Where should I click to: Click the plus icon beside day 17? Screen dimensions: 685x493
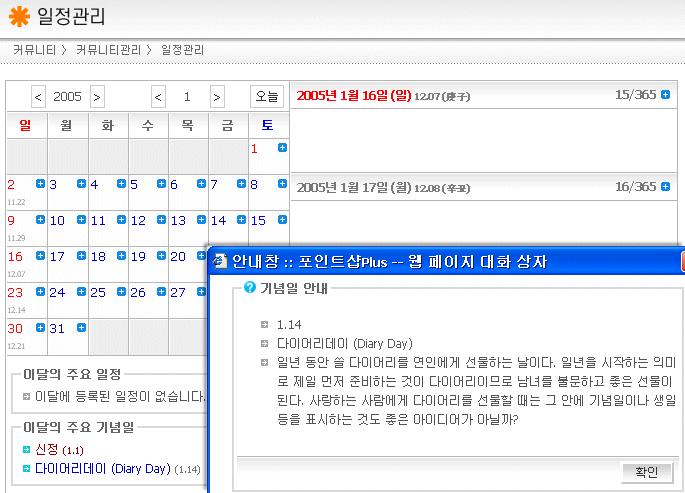coord(80,256)
